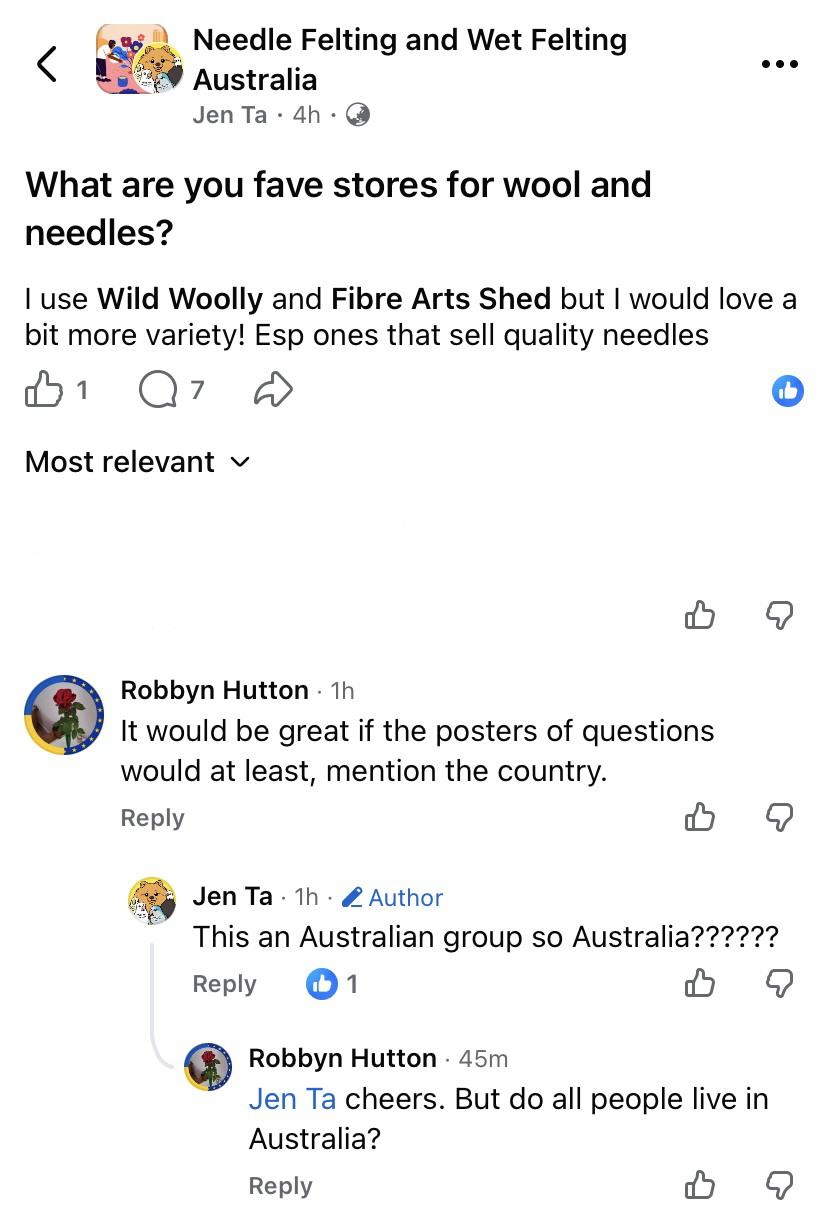Share the post with arrow icon

[x=274, y=391]
